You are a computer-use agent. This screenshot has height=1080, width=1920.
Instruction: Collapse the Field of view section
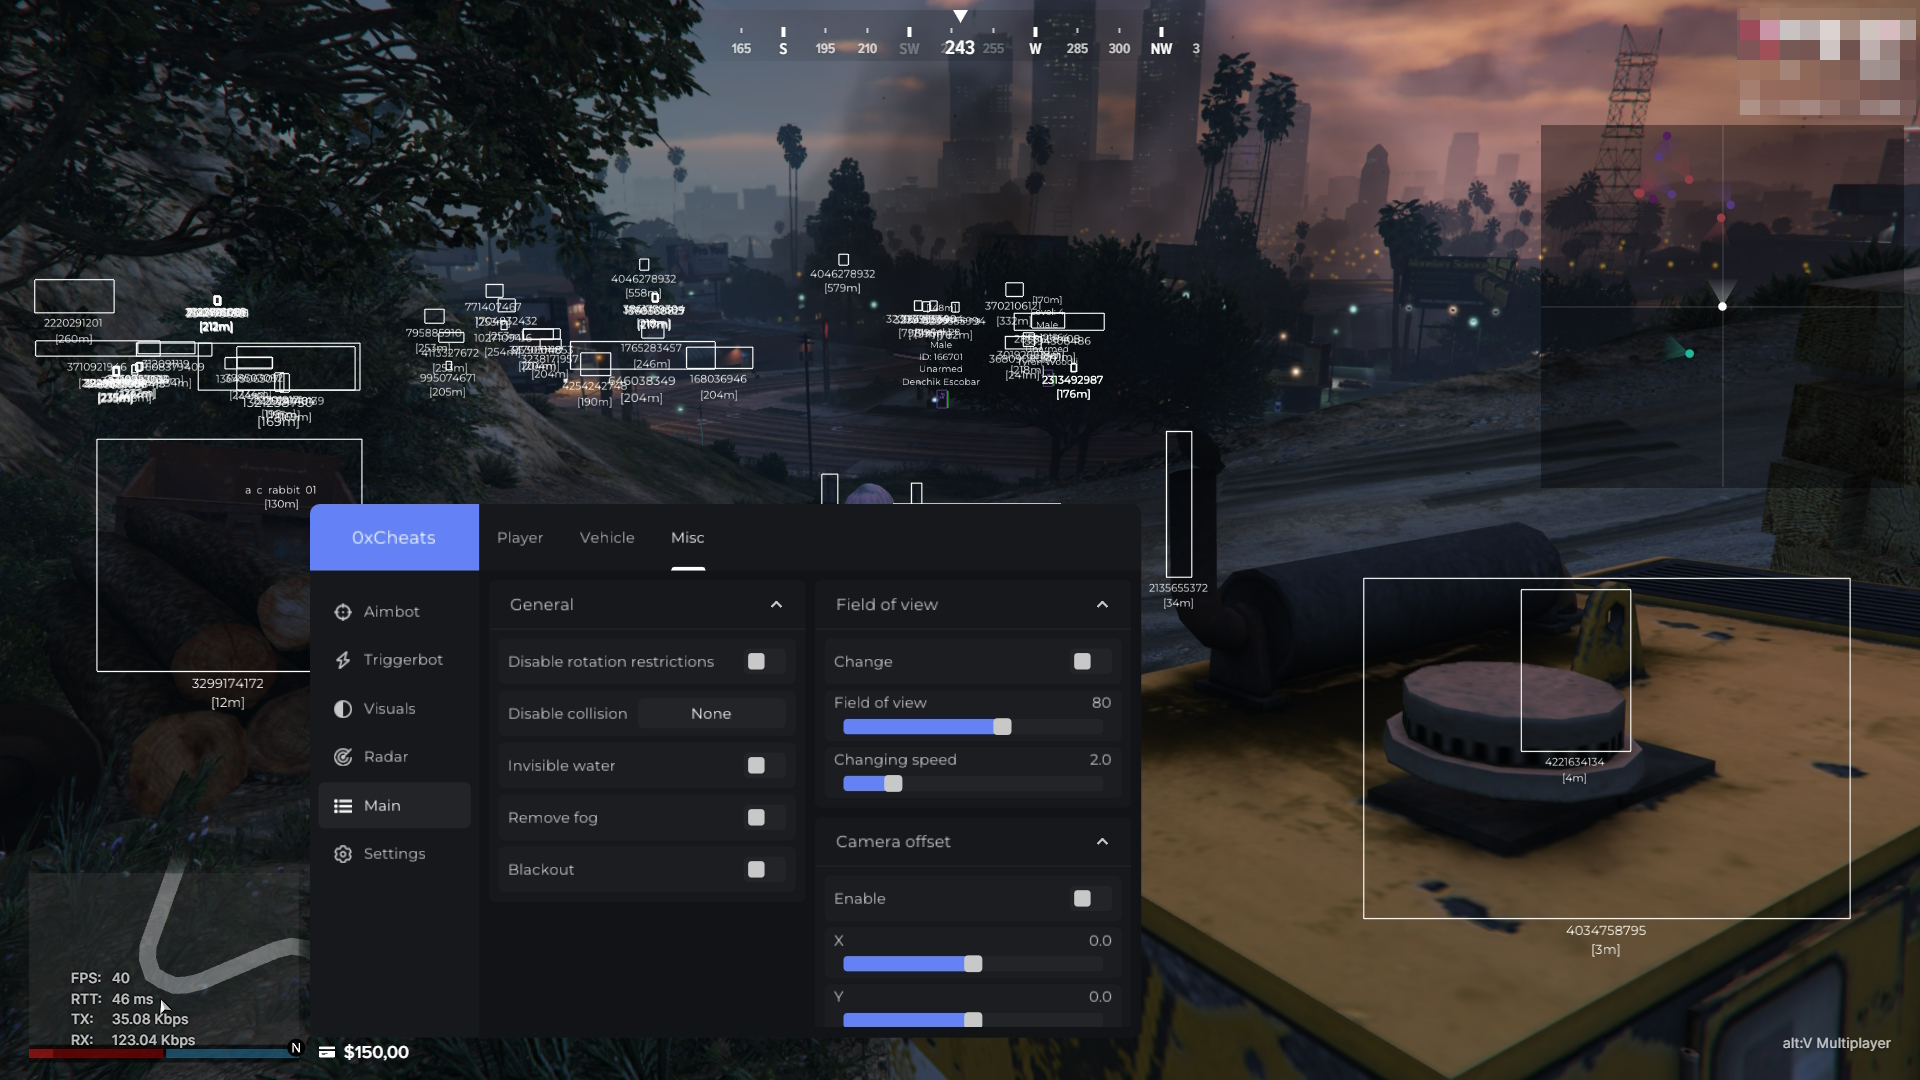coord(1102,604)
